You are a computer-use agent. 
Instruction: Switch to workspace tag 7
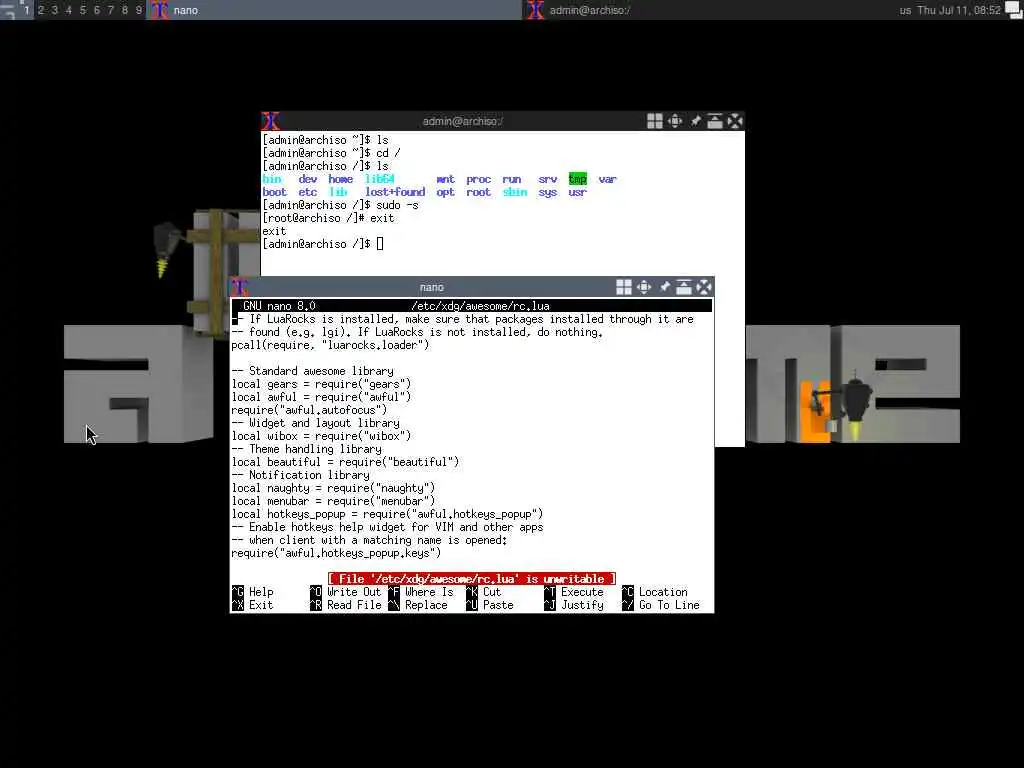[x=111, y=10]
